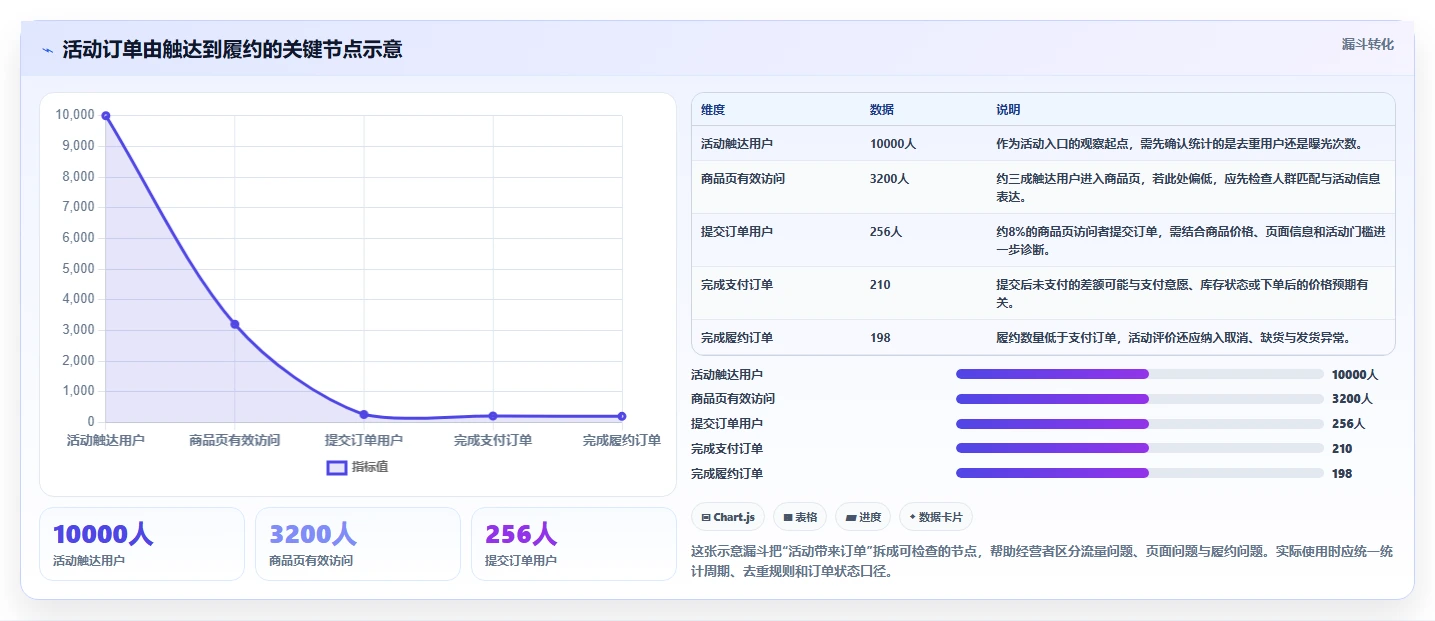Click the Chart.js chip
The image size is (1435, 621).
point(728,517)
